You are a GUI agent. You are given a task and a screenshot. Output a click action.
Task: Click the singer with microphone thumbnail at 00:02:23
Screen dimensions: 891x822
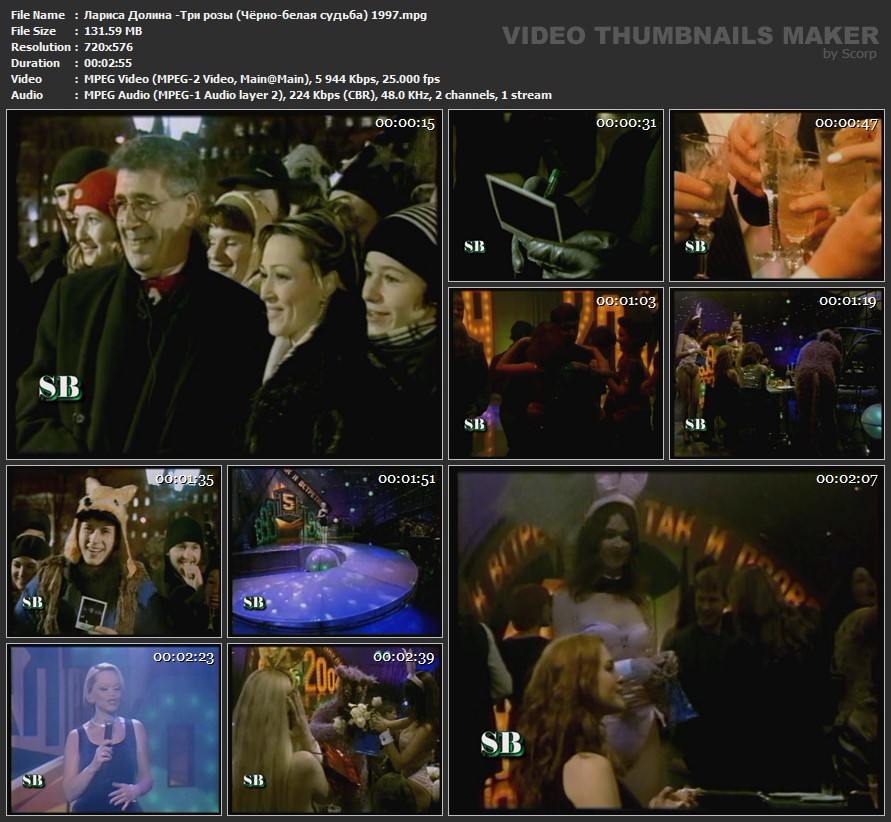(x=113, y=729)
